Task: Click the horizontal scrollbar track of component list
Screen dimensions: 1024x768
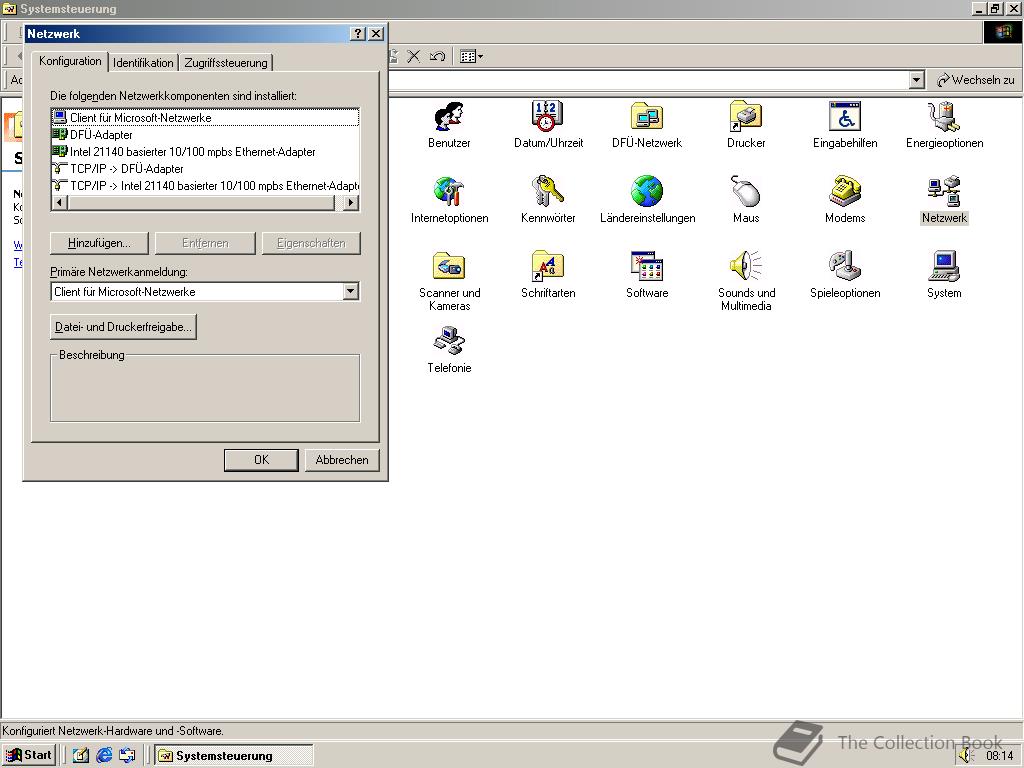Action: 205,202
